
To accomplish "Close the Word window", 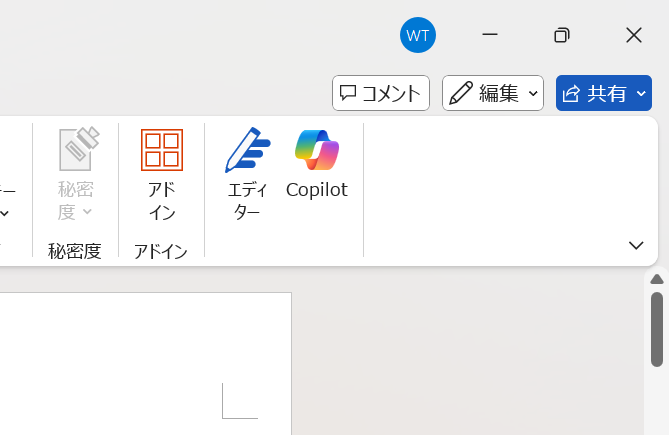I will pos(634,35).
